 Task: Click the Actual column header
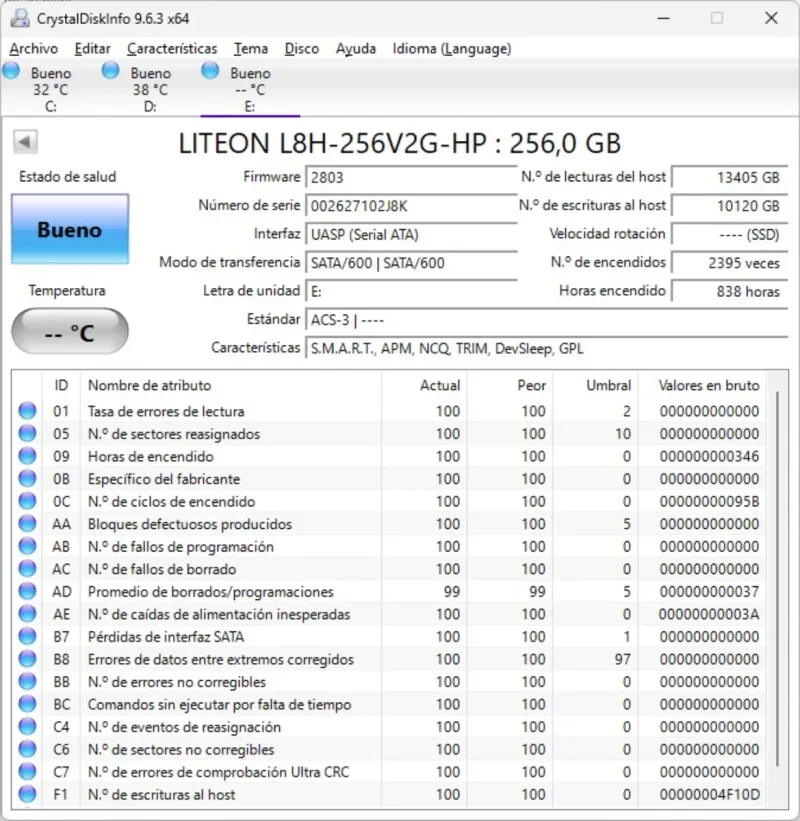point(425,385)
